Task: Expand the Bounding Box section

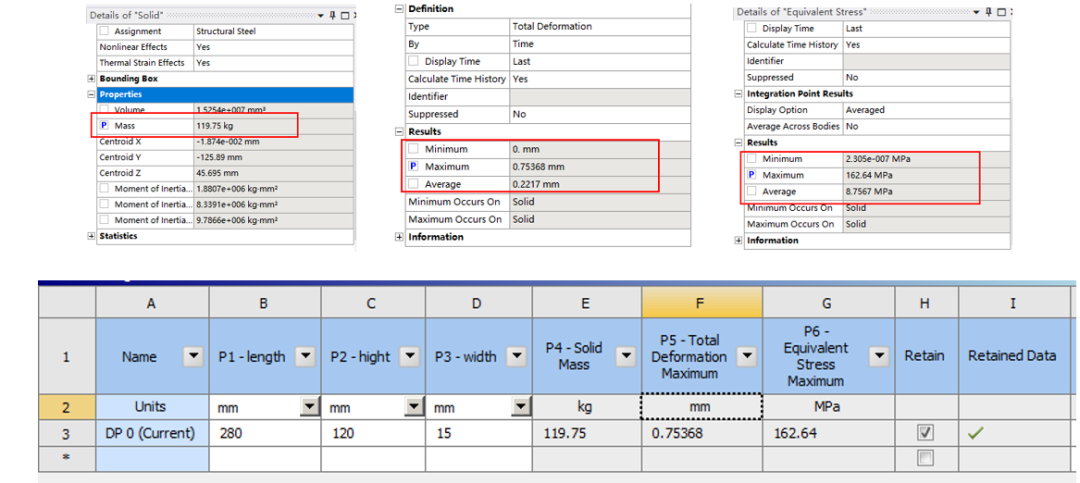Action: point(92,79)
